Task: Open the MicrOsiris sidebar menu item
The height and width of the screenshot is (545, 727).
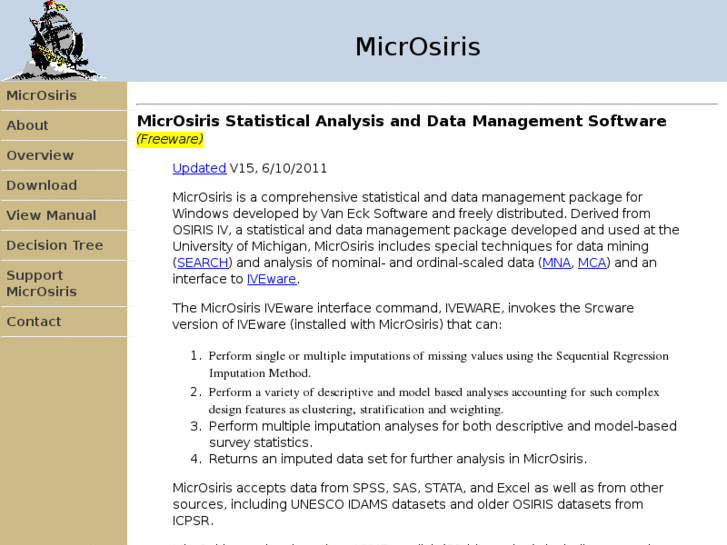Action: coord(41,95)
